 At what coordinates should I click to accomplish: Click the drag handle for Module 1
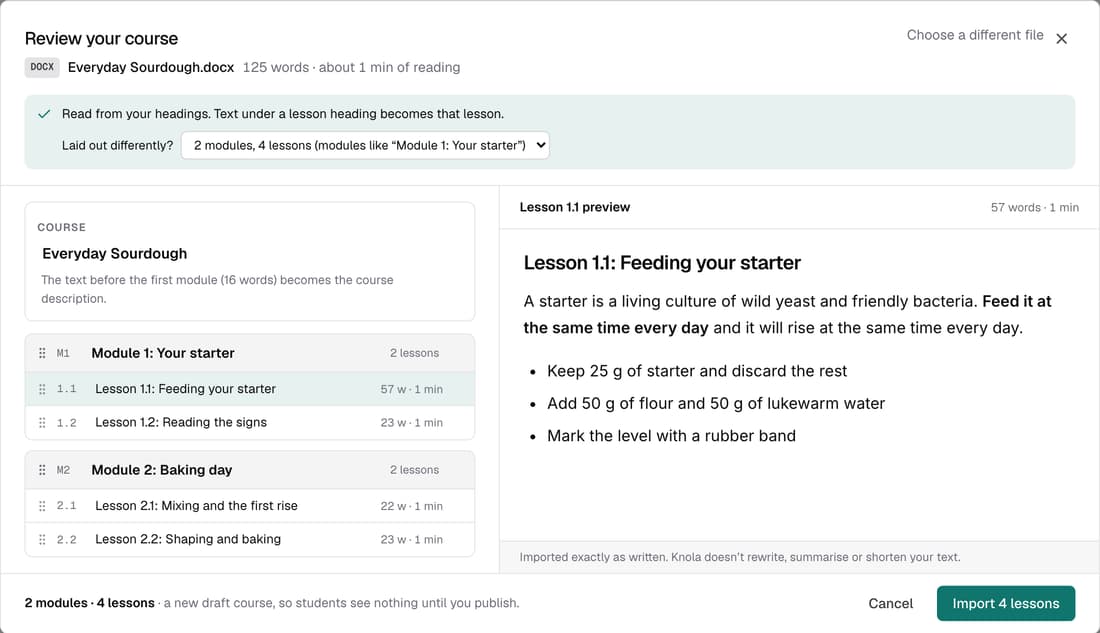click(x=42, y=353)
